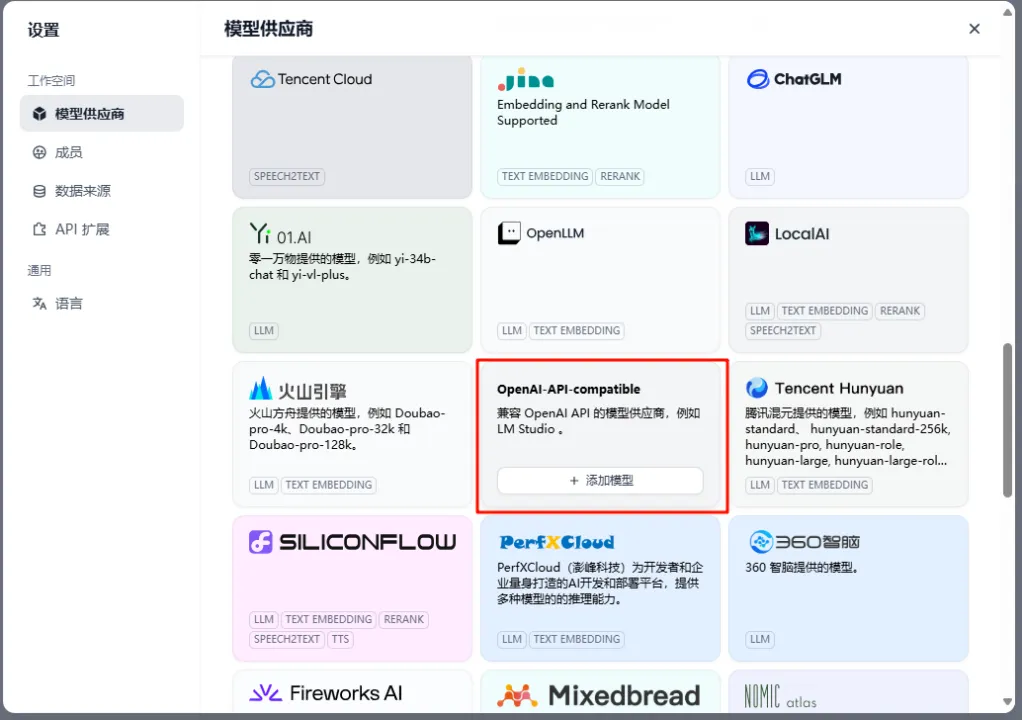The image size is (1022, 720).
Task: Click the SiliconFlow logo
Action: (x=353, y=541)
